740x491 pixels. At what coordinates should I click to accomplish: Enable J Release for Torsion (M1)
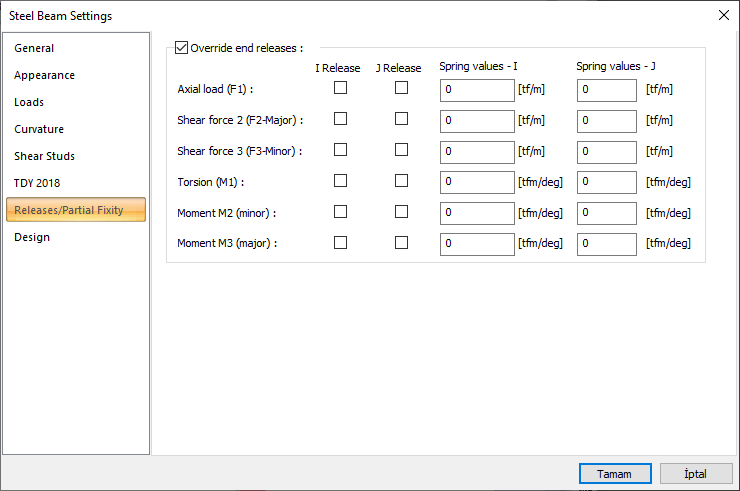click(402, 181)
